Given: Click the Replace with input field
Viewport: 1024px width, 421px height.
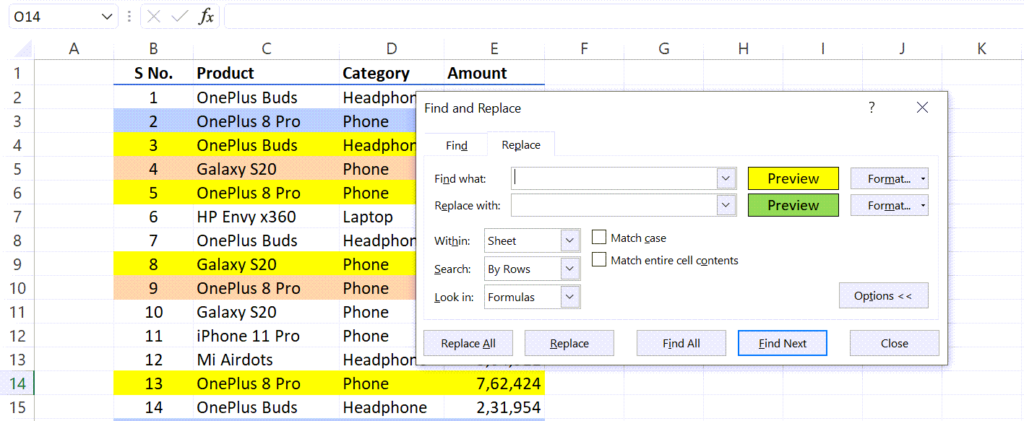Looking at the screenshot, I should [x=615, y=205].
